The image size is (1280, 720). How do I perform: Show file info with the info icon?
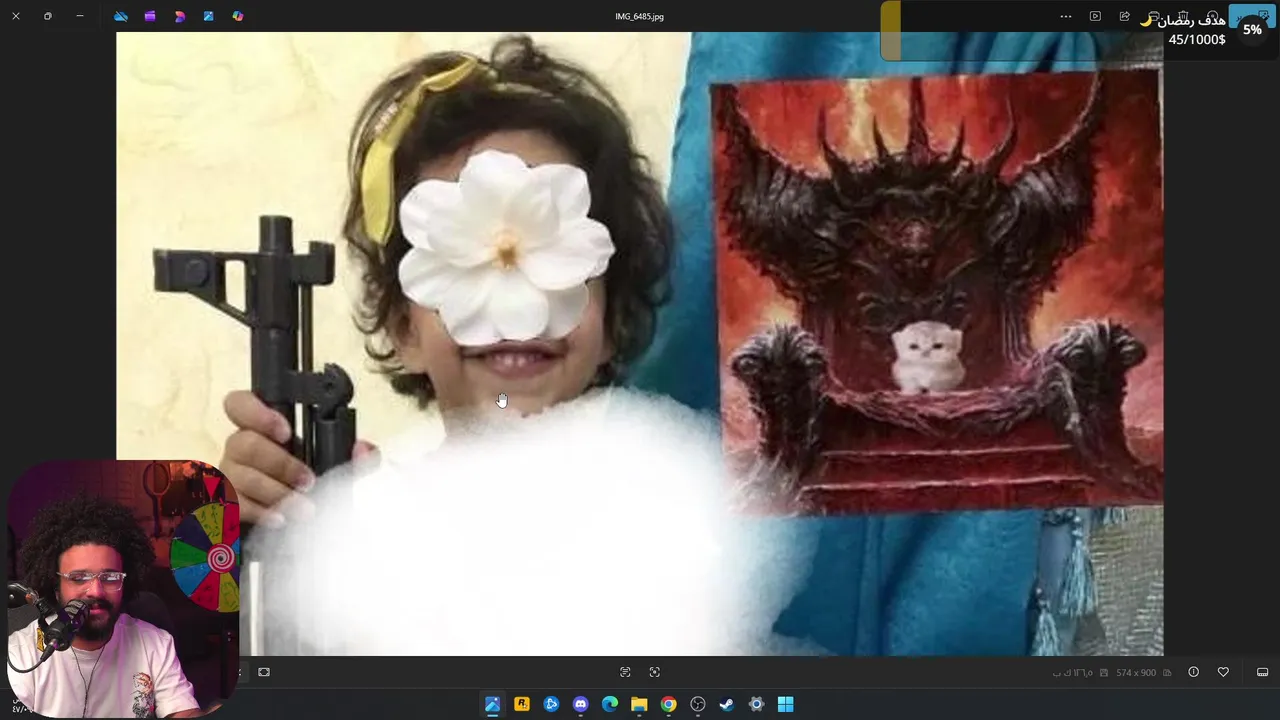(x=1193, y=672)
